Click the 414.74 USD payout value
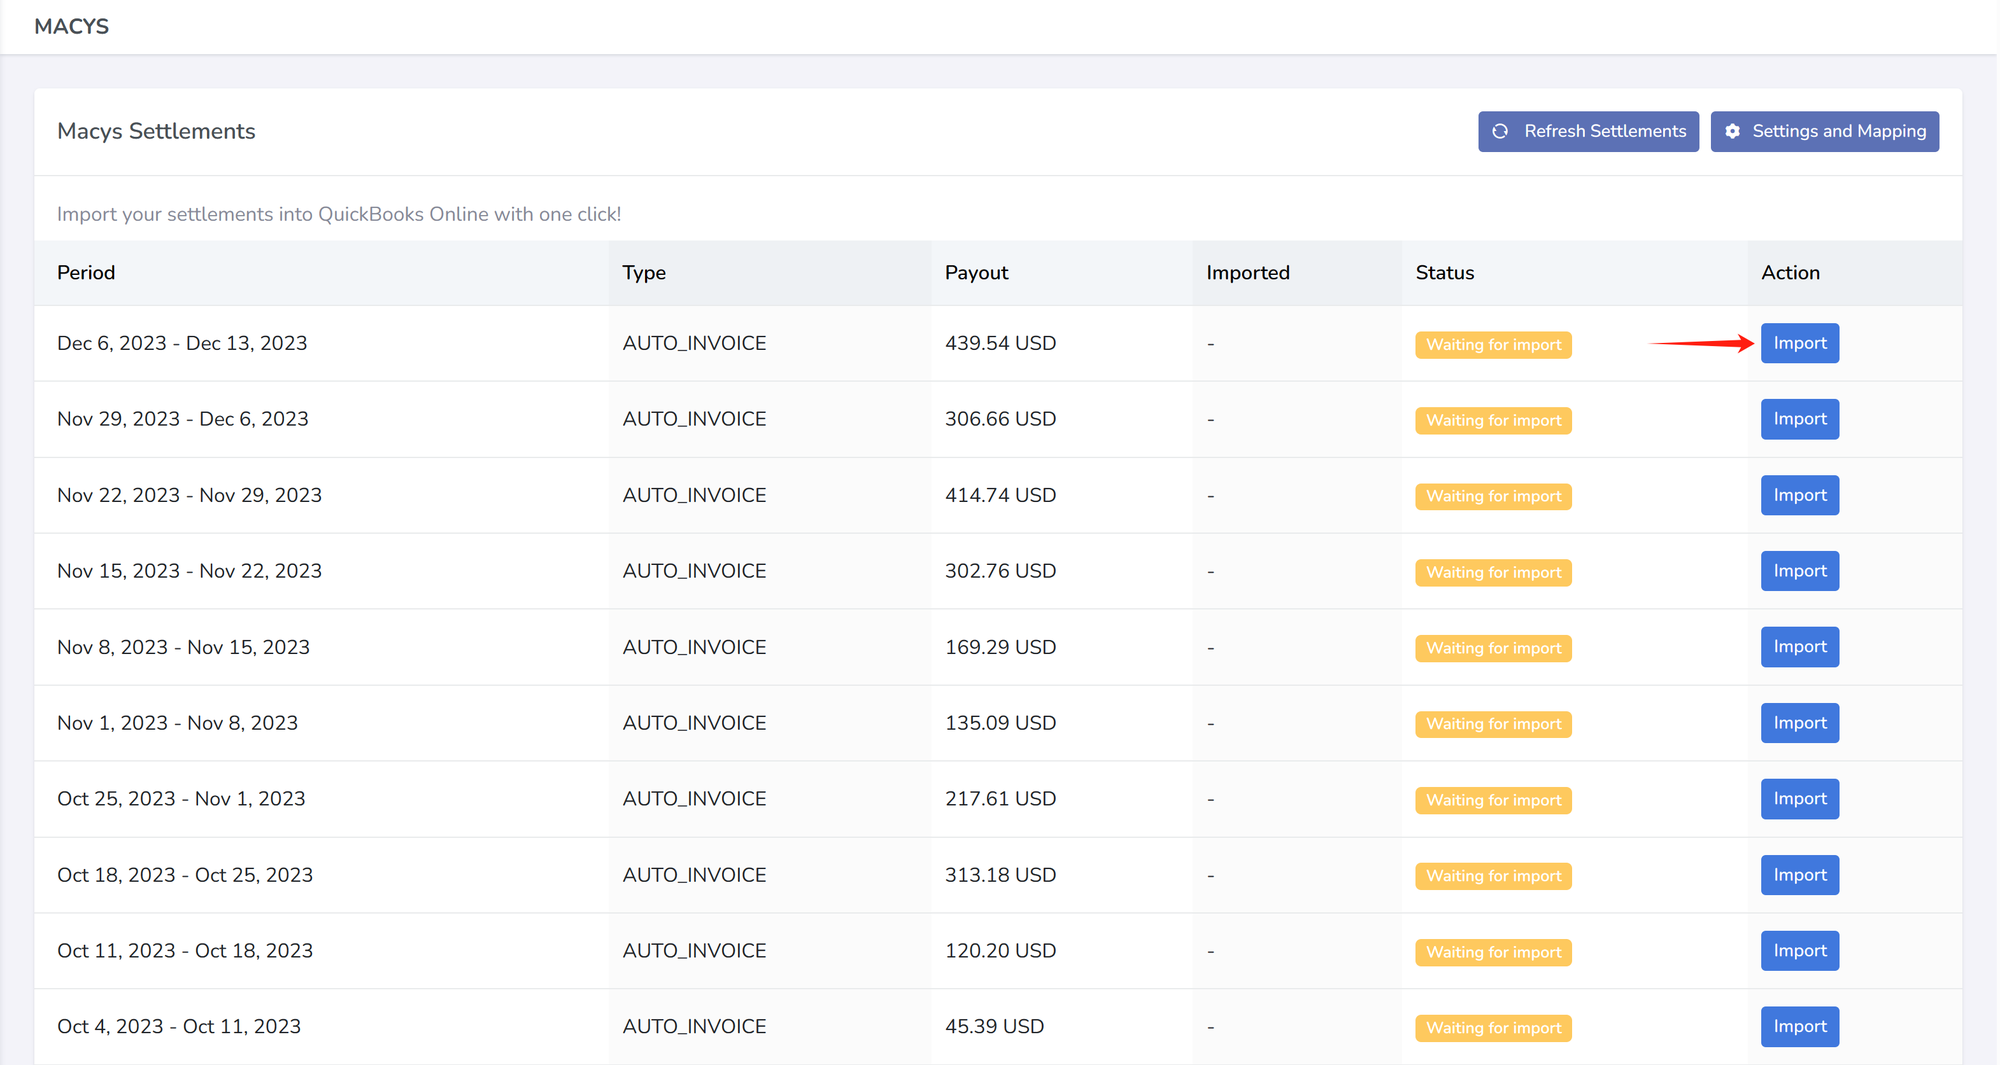Screen dimensions: 2000x1065 pyautogui.click(x=1000, y=495)
